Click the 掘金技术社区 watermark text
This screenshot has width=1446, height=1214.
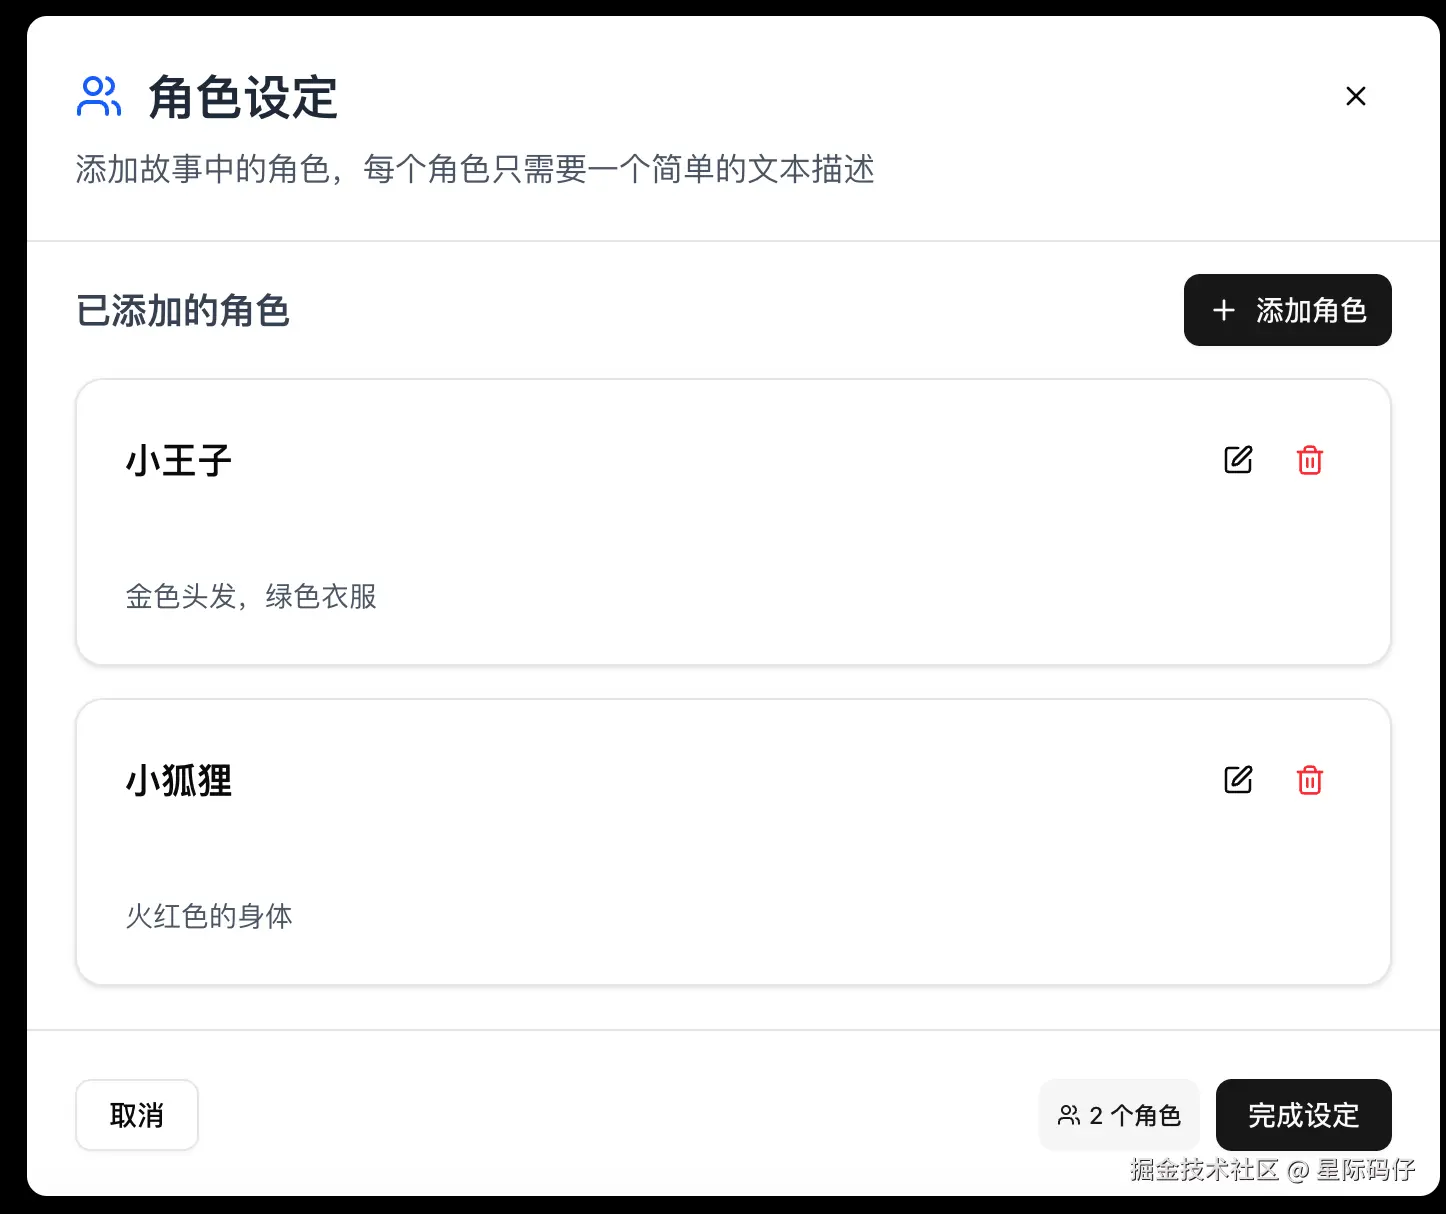point(1204,1169)
